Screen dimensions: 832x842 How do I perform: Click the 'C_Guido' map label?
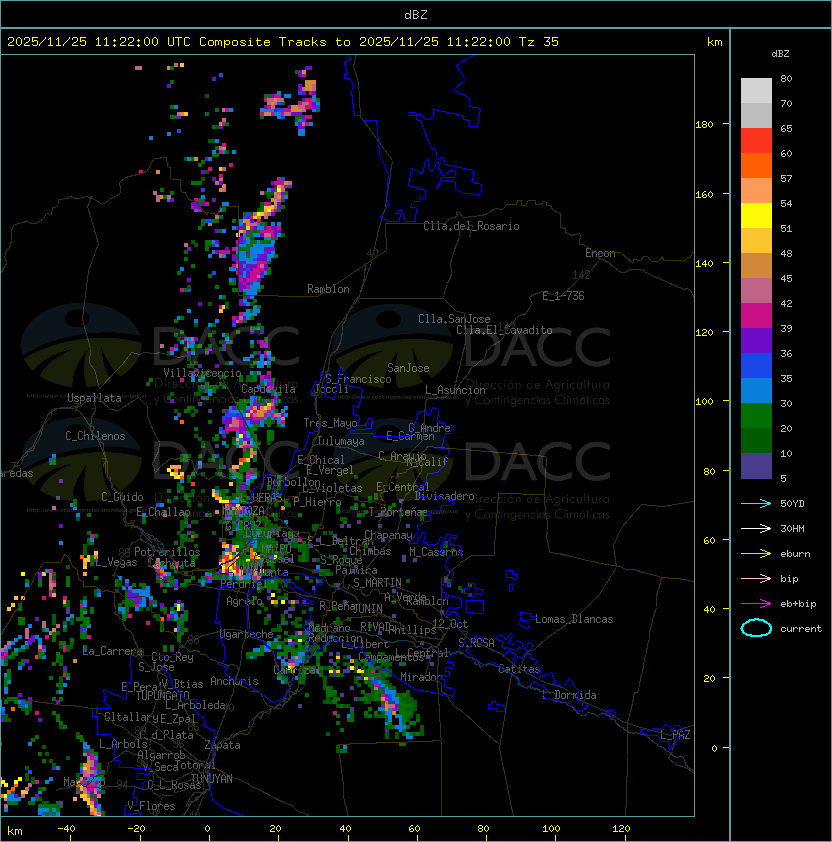coord(122,497)
